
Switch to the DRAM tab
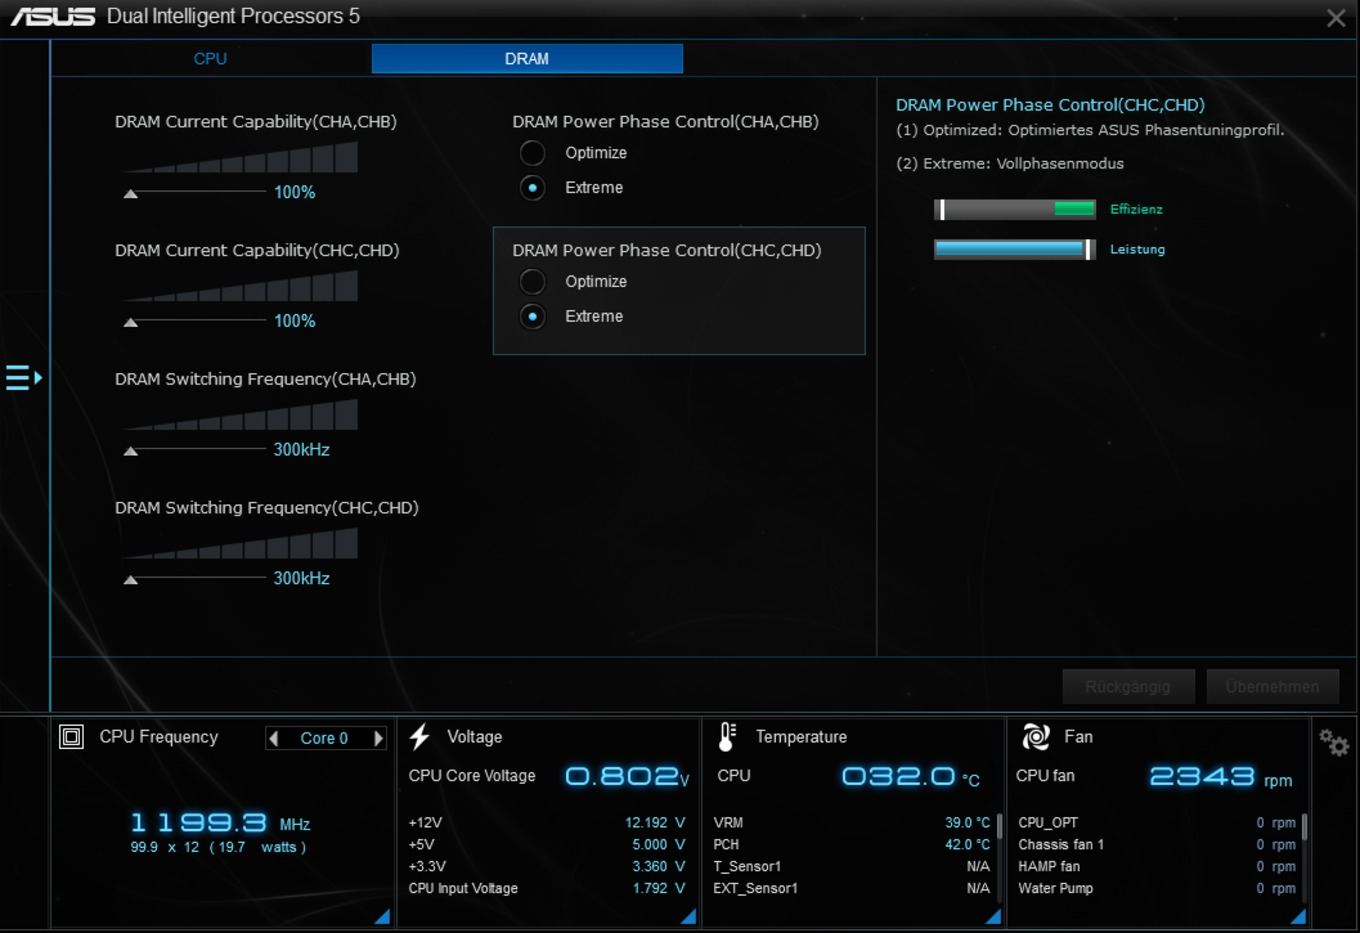coord(527,59)
